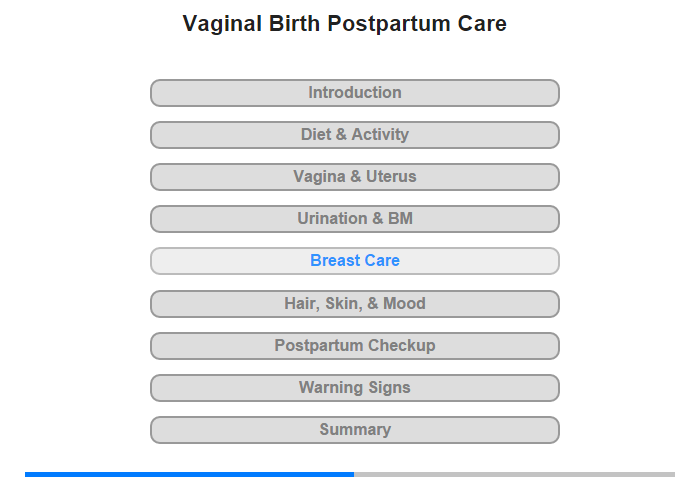View the Warning Signs section

tap(354, 388)
